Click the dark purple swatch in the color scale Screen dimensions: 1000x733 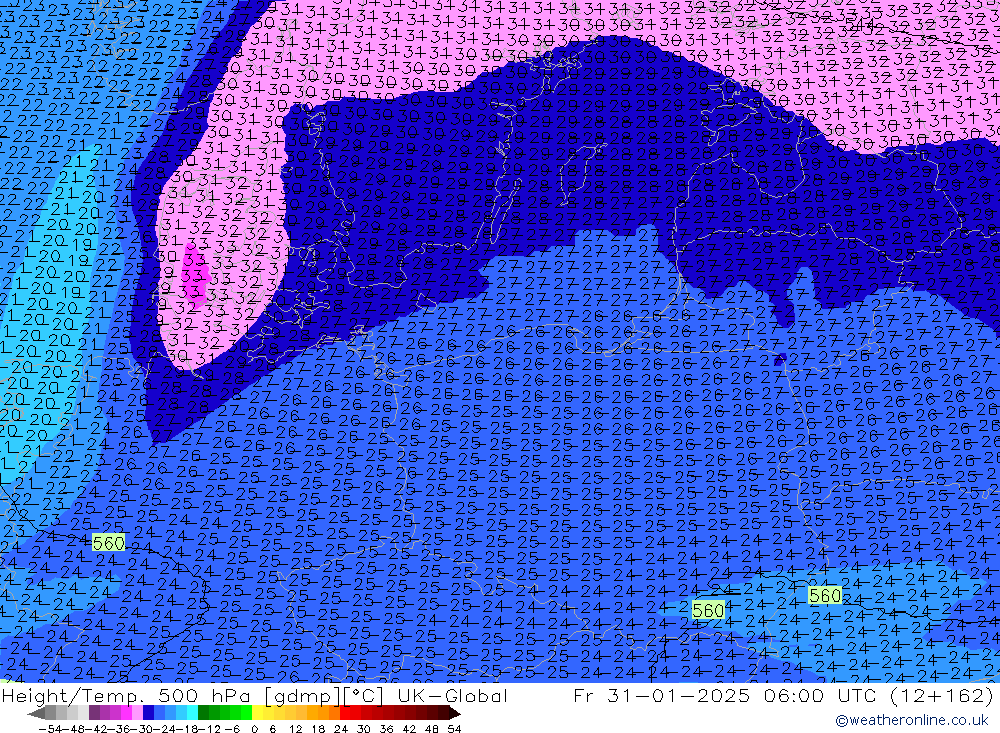(94, 713)
